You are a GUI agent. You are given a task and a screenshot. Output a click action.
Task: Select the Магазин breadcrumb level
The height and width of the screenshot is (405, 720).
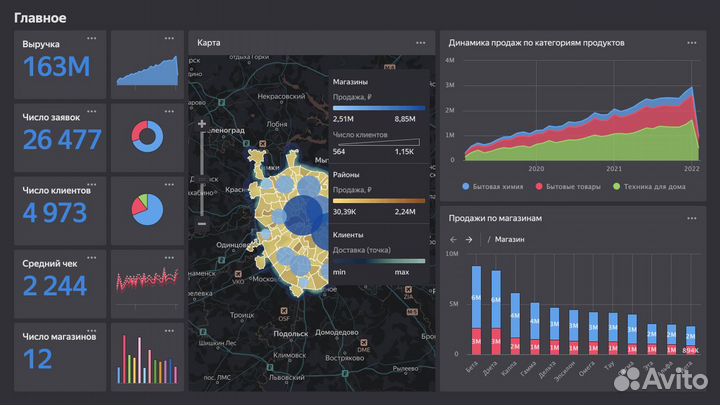510,240
